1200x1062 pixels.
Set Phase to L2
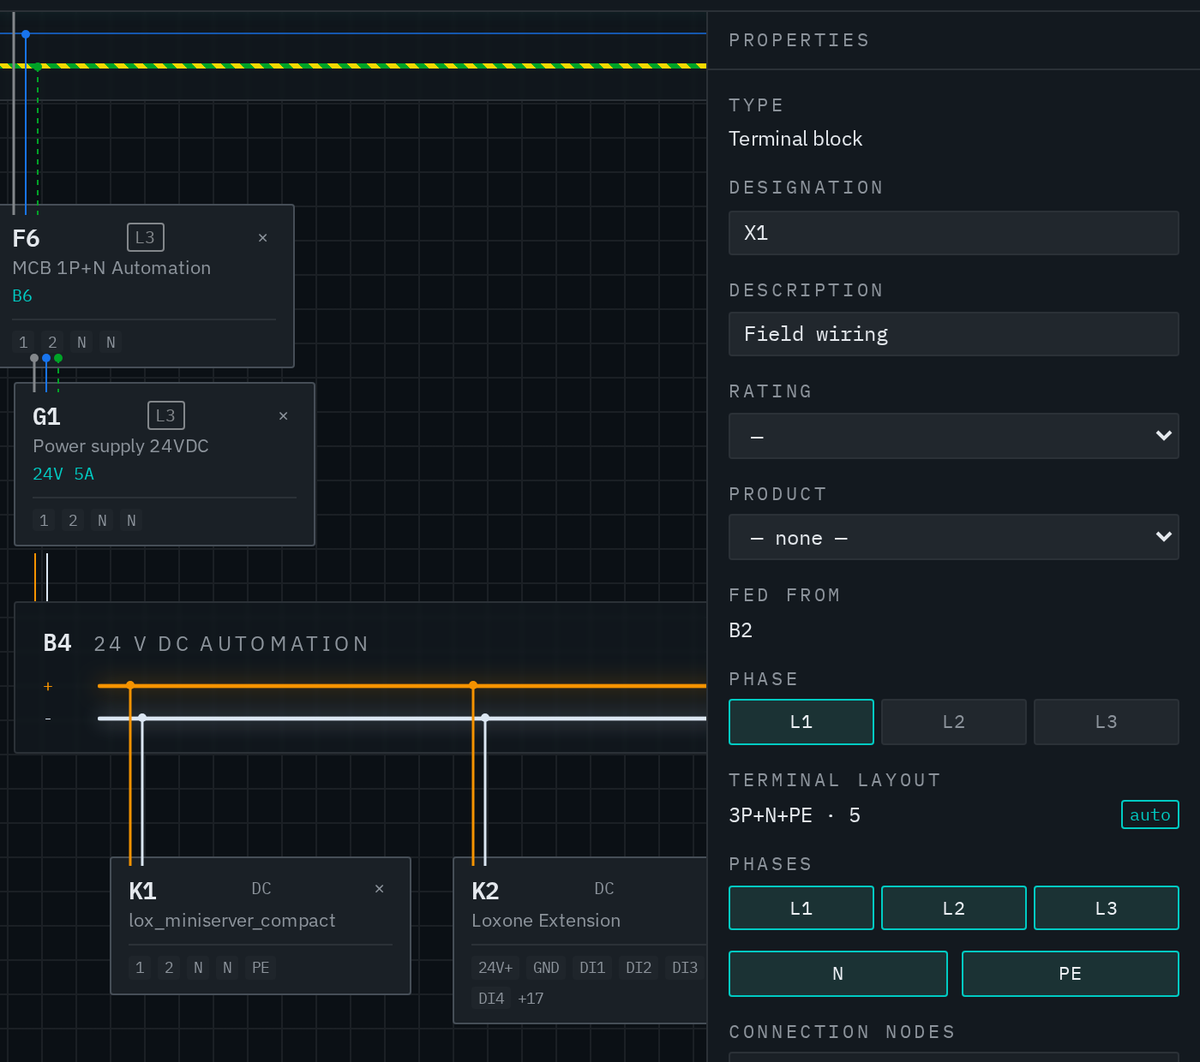point(954,722)
